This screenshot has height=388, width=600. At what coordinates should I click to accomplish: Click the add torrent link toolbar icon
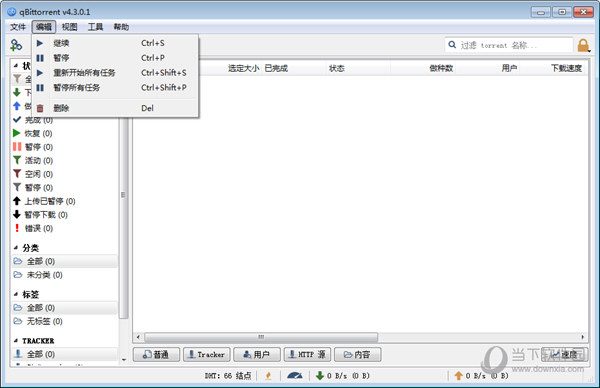(16, 45)
